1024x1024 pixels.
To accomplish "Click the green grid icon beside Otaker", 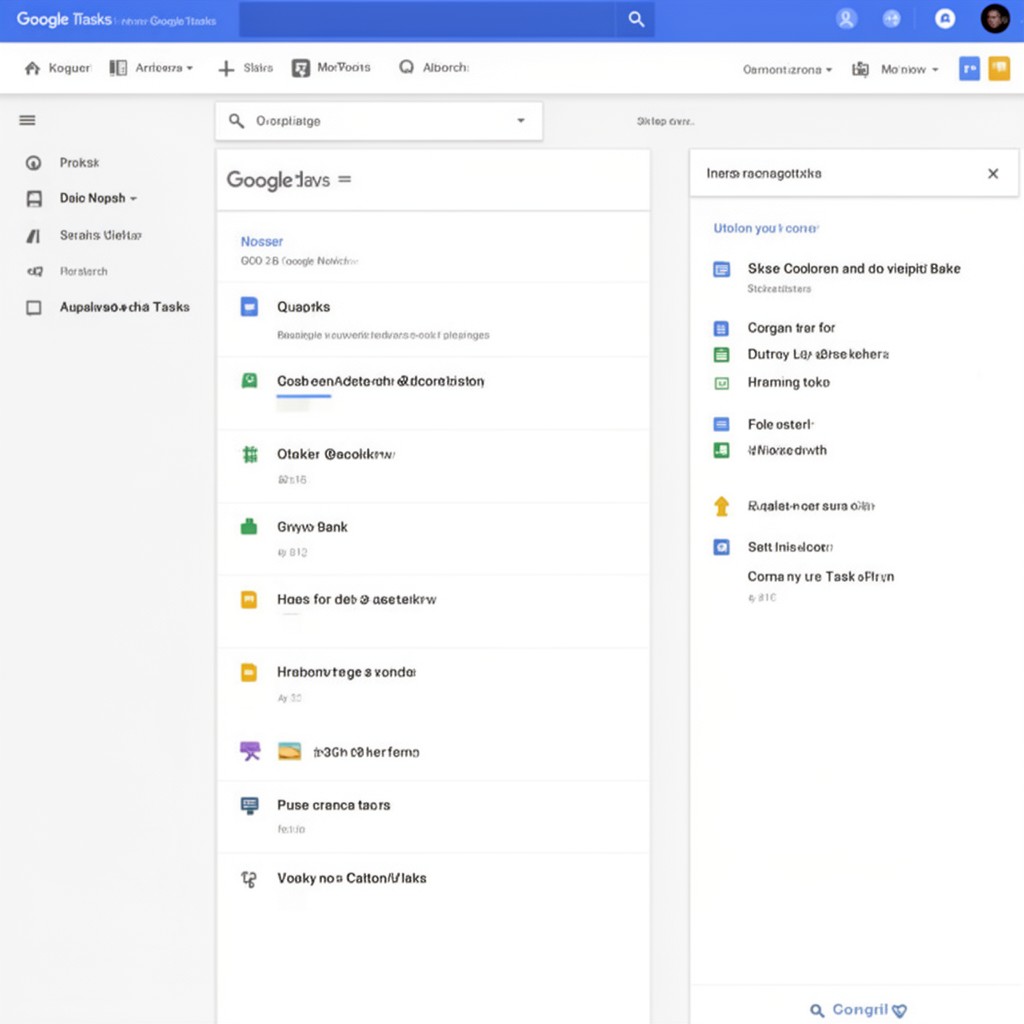I will [249, 454].
